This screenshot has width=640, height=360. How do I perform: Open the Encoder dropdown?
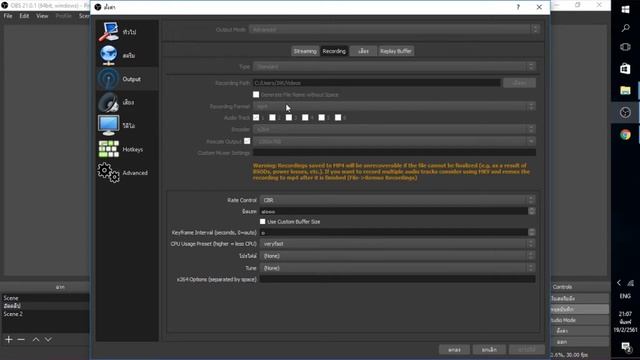point(394,129)
